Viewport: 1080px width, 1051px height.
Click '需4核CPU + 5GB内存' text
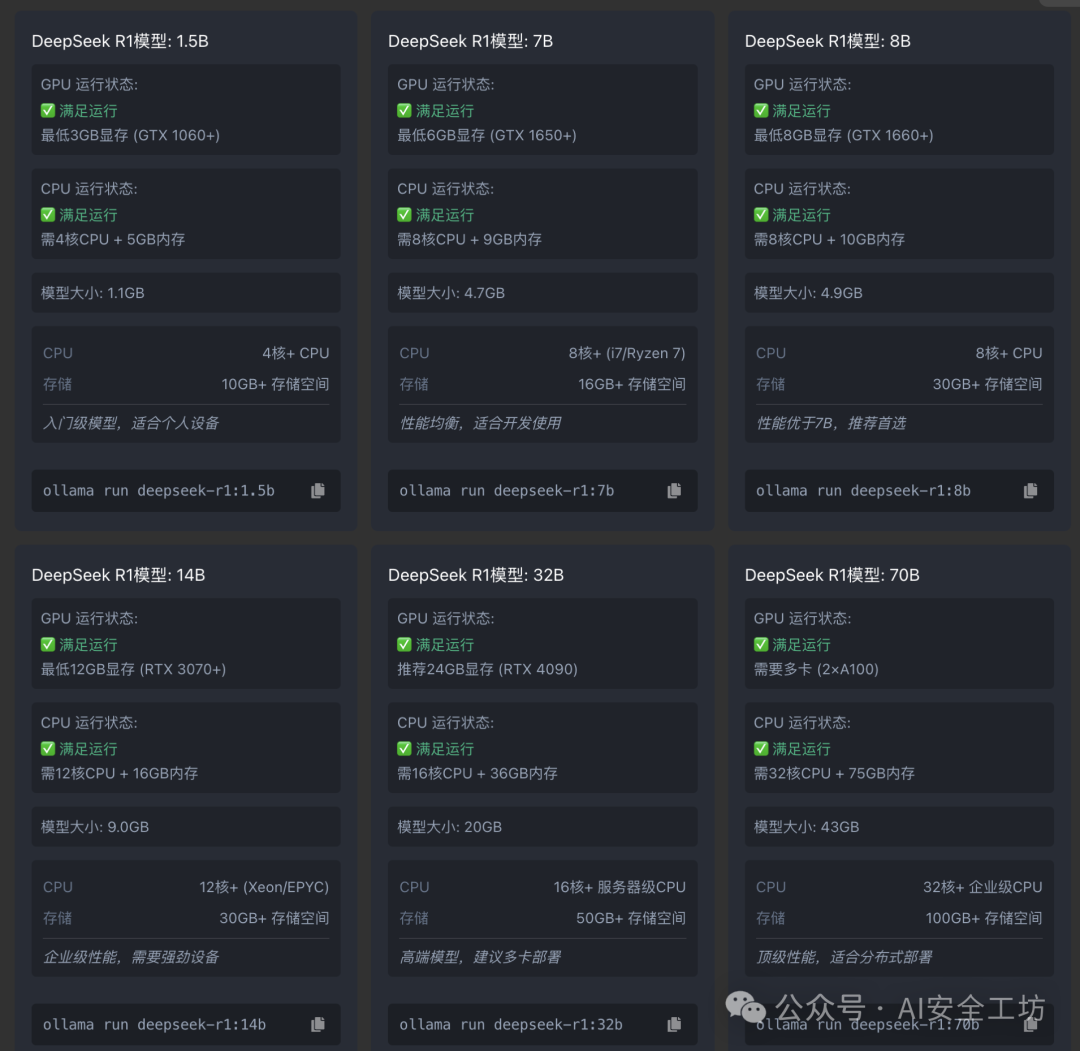click(113, 239)
